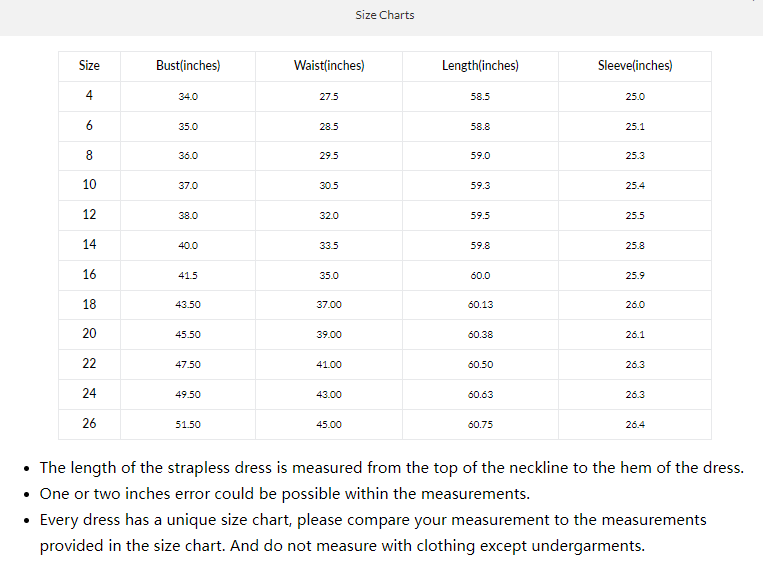Click the Waist(inches) column header
The image size is (763, 567).
[x=329, y=66]
